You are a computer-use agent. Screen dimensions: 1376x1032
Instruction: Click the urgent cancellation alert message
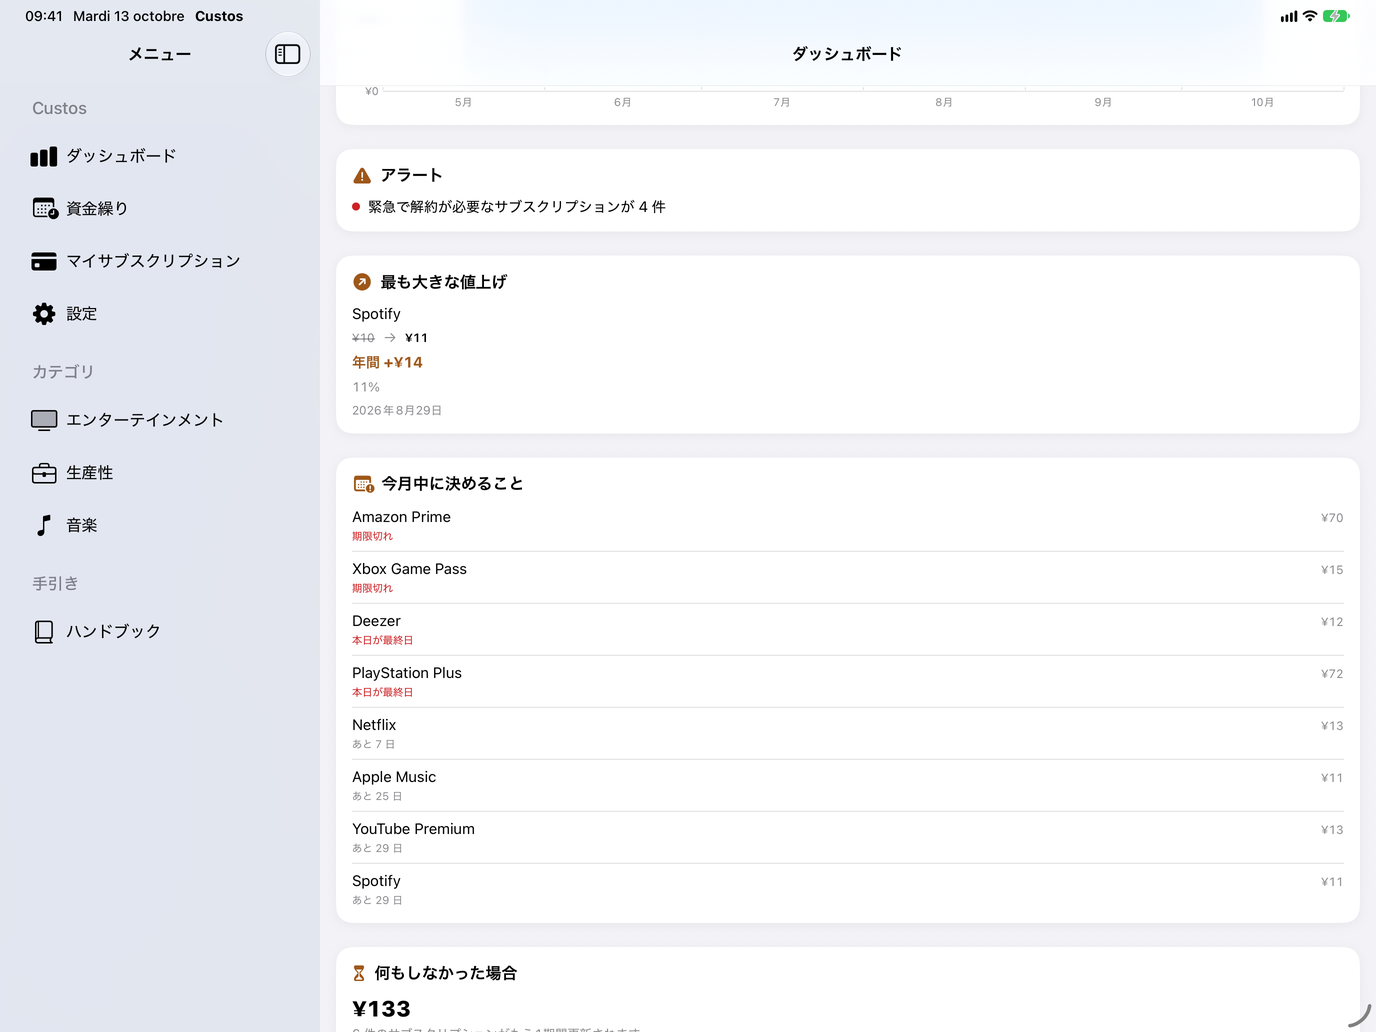pos(517,207)
